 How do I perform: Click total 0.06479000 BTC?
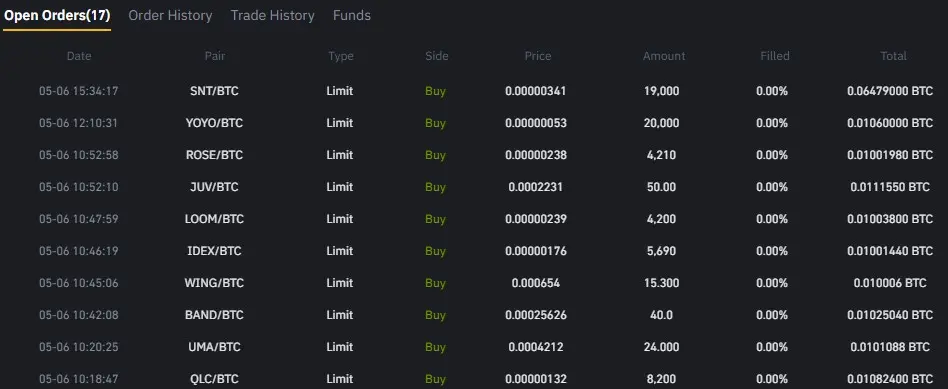890,91
